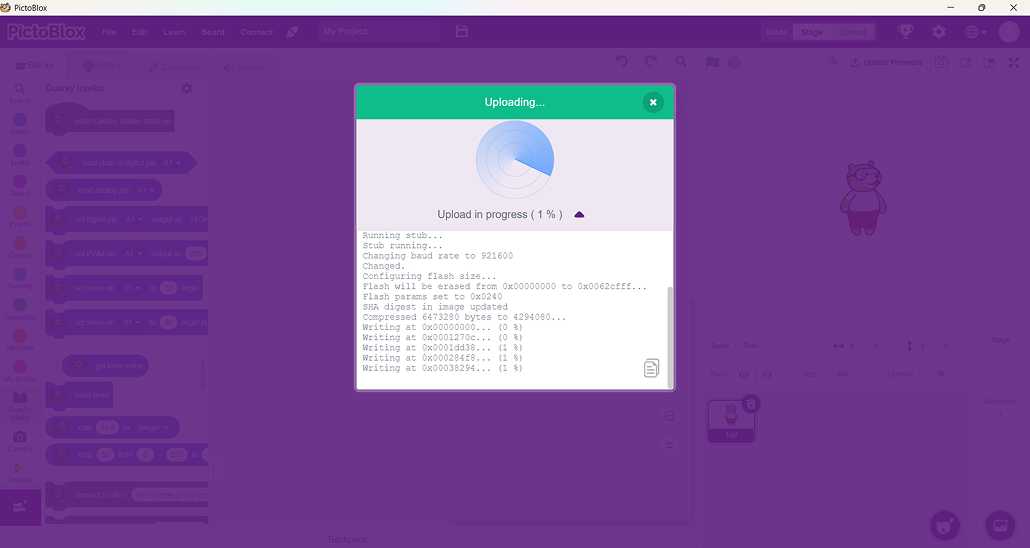Click the get timer value block

point(105,366)
